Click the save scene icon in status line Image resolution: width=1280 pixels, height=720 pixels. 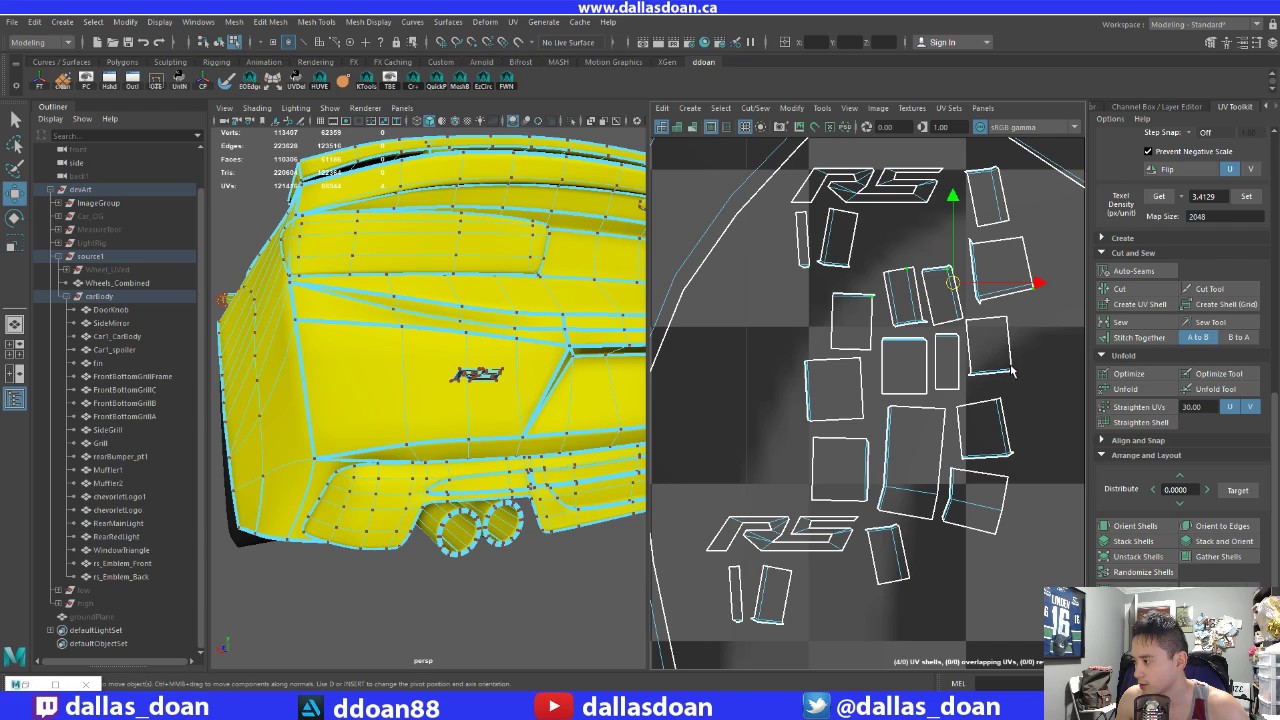[127, 42]
